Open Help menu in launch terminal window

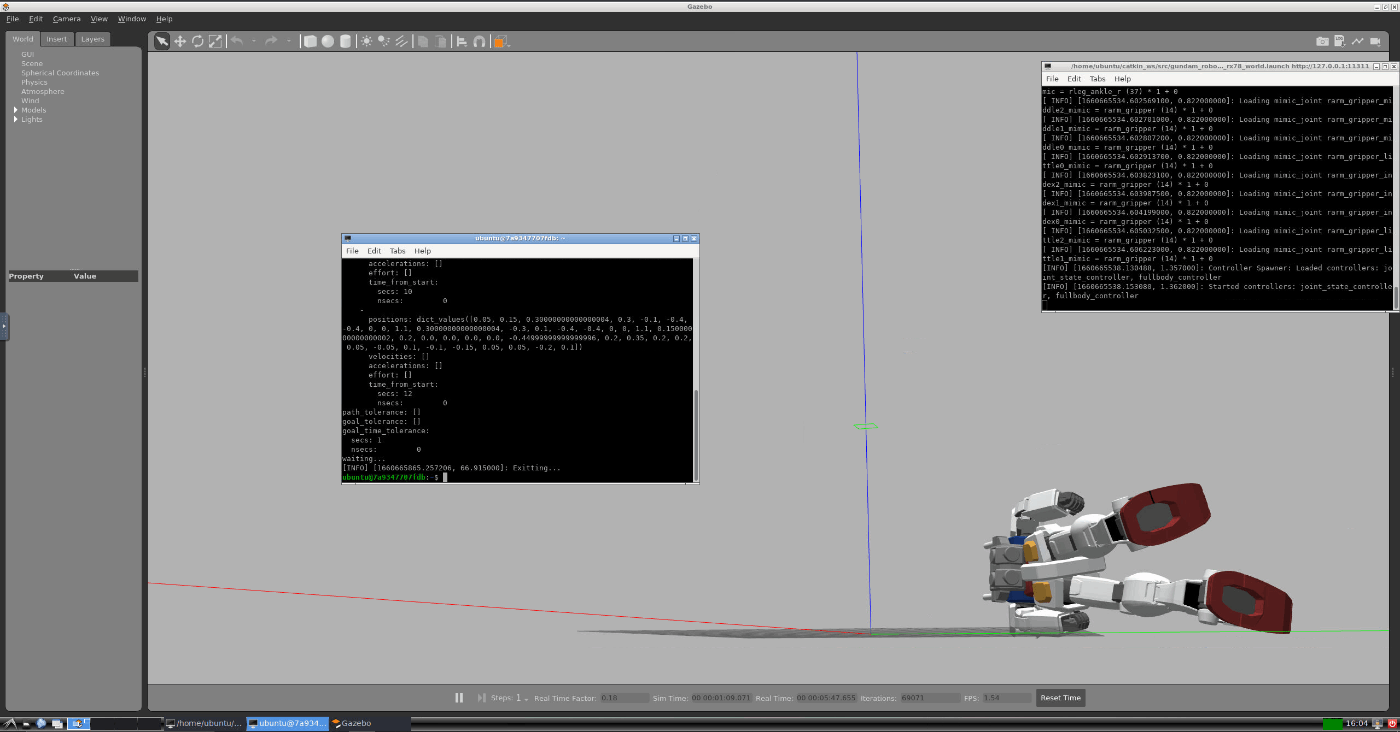(x=1122, y=78)
